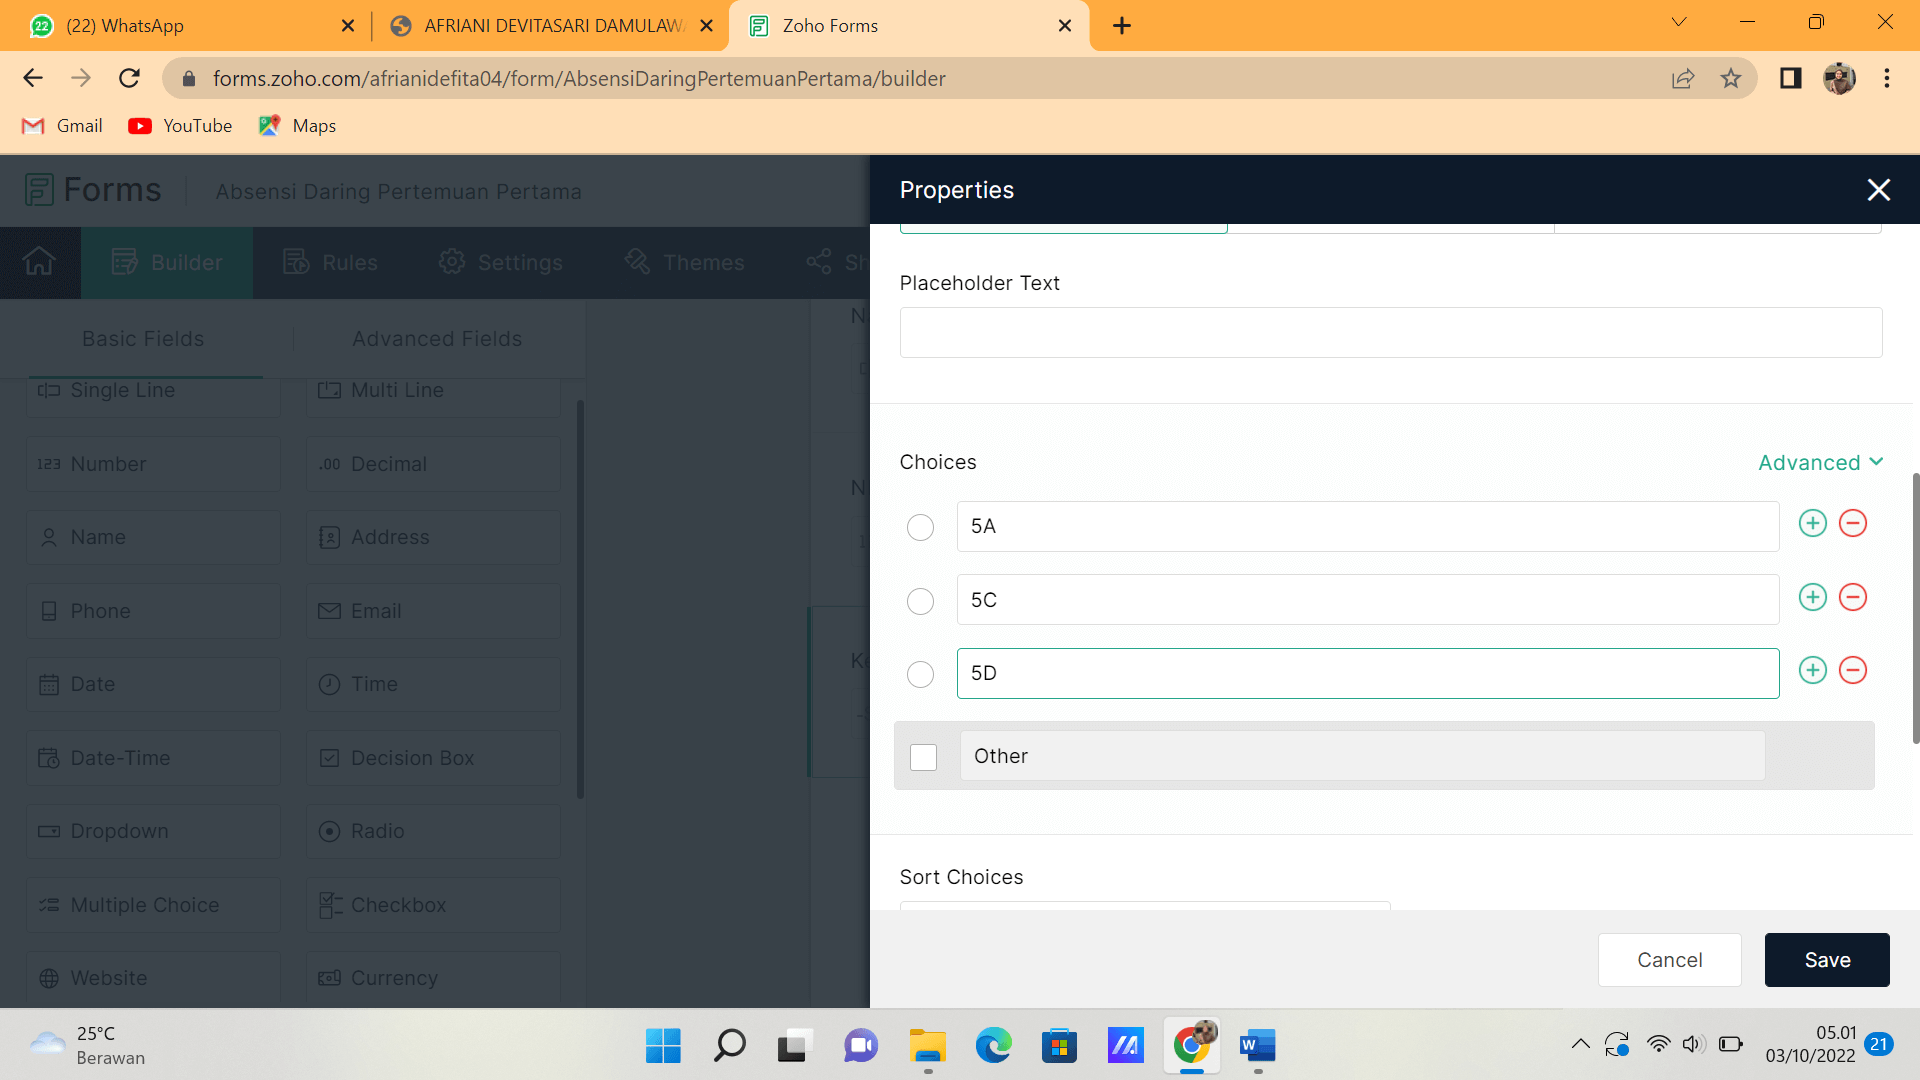Switch to the WhatsApp browser tab

click(190, 25)
